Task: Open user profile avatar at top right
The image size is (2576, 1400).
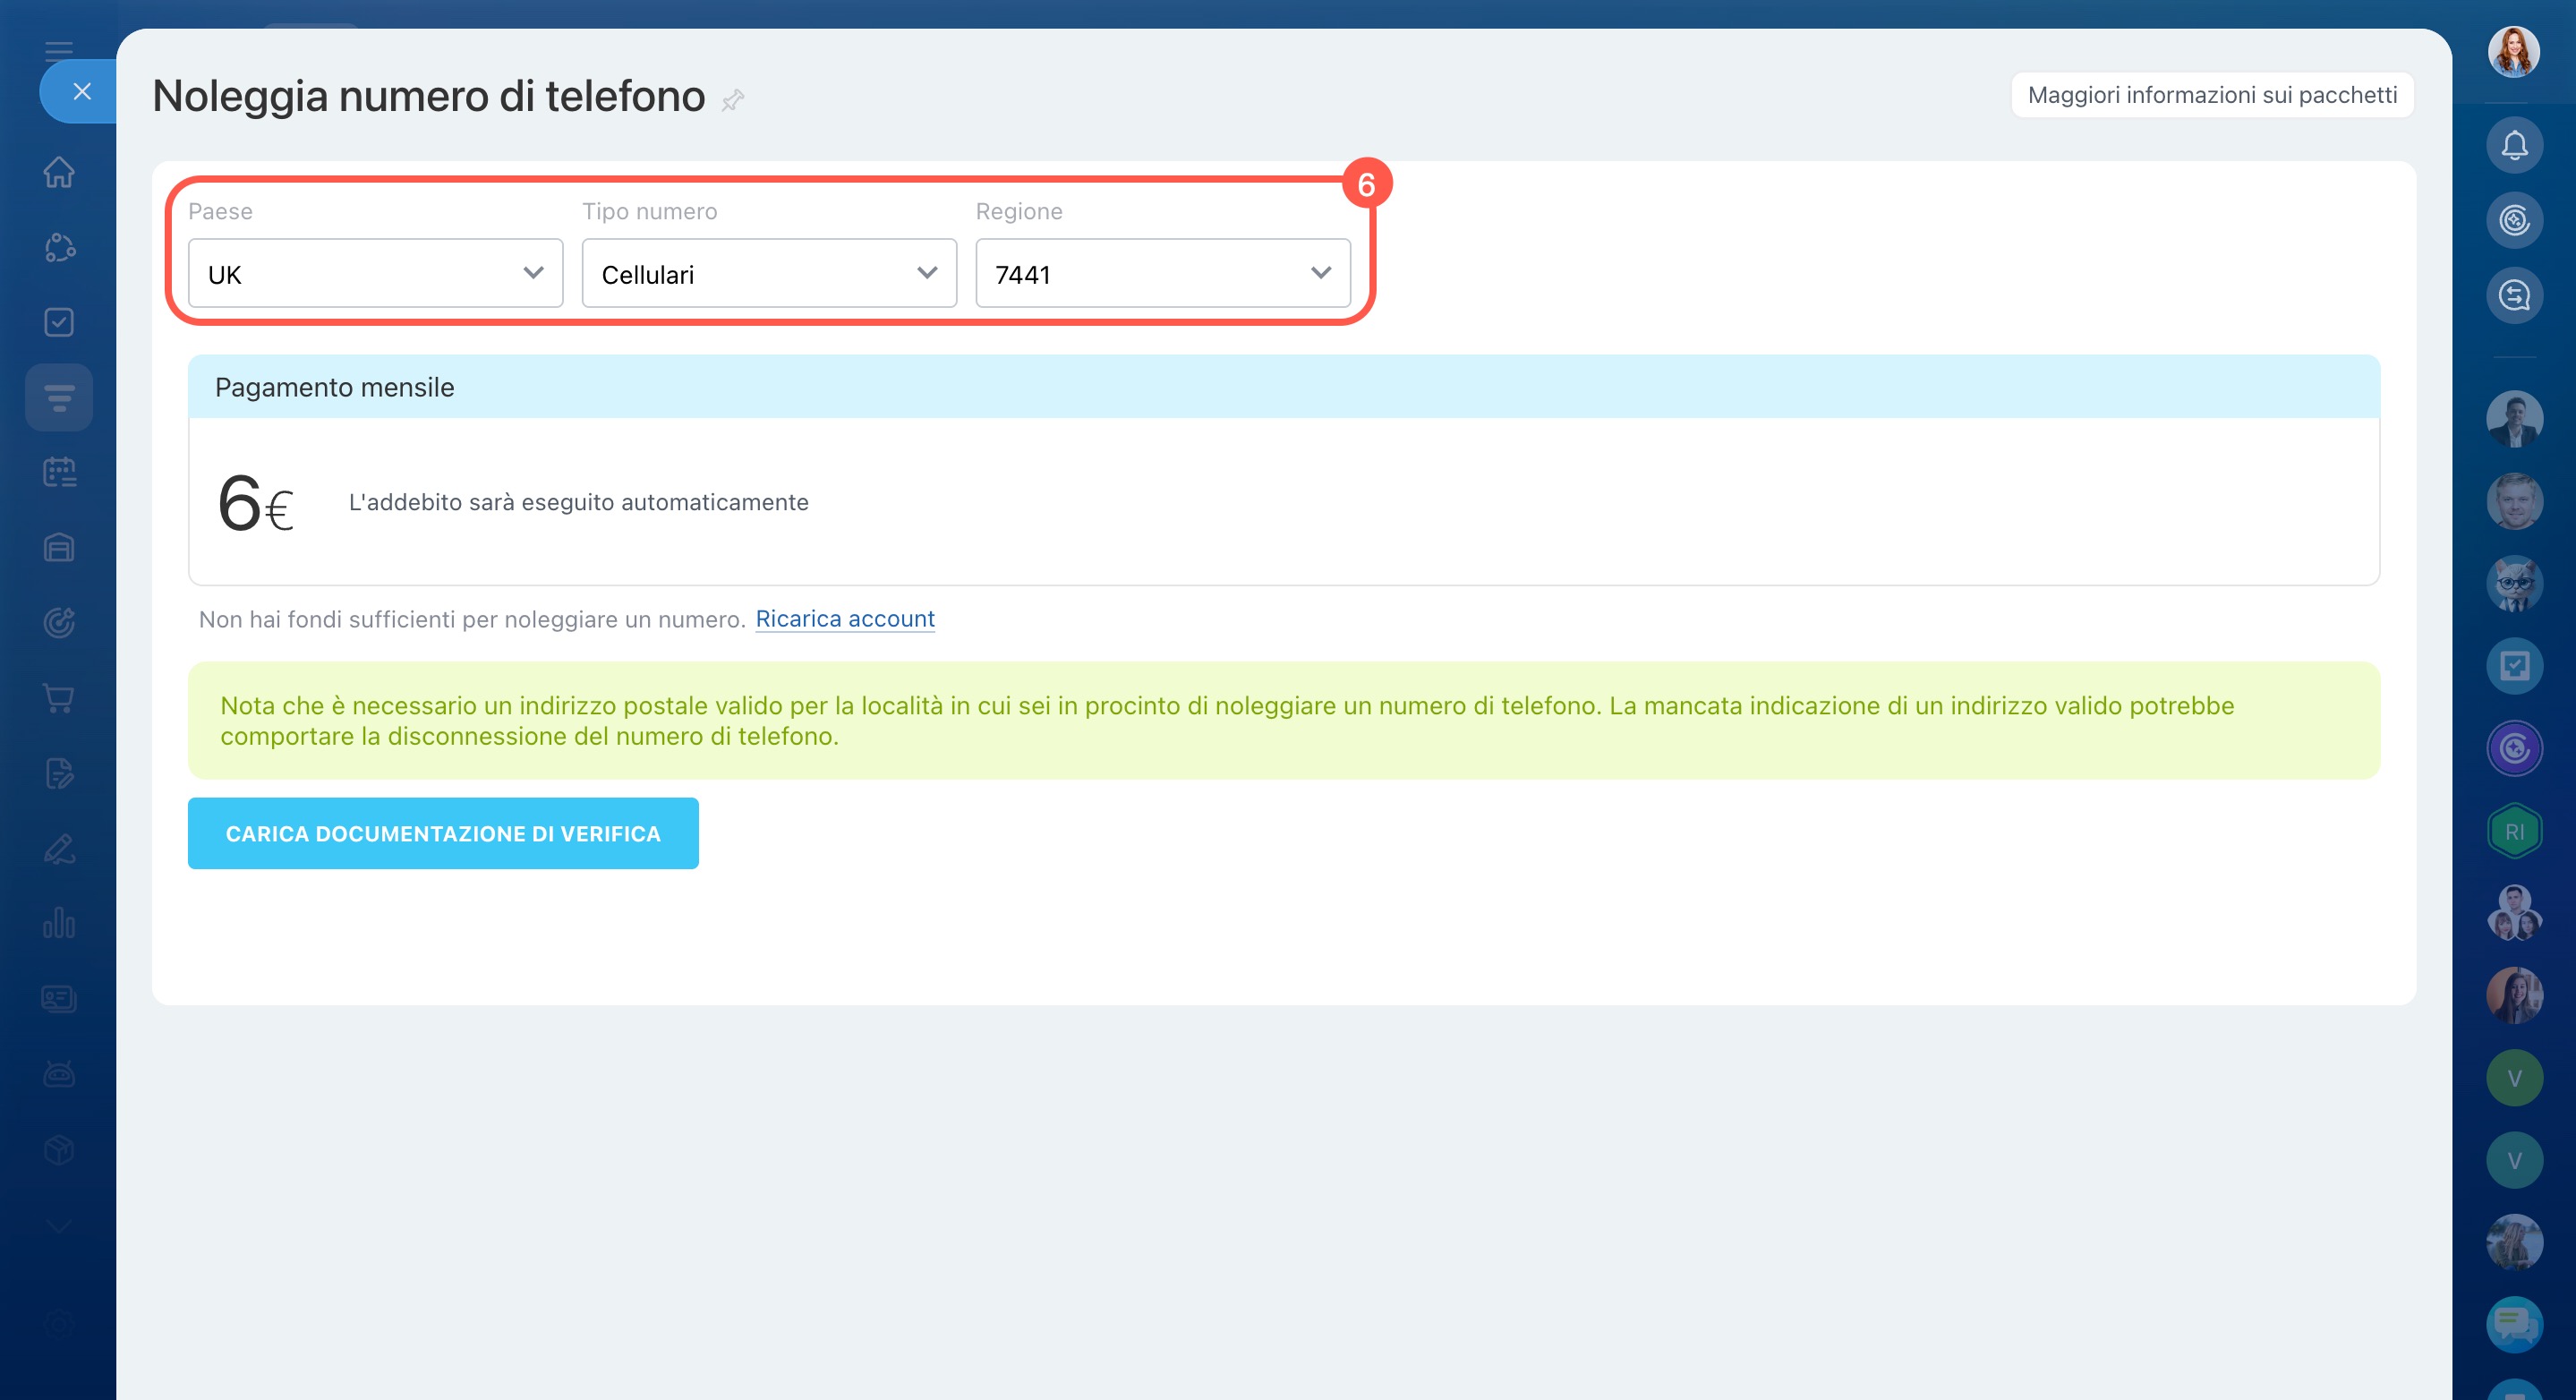Action: 2514,52
